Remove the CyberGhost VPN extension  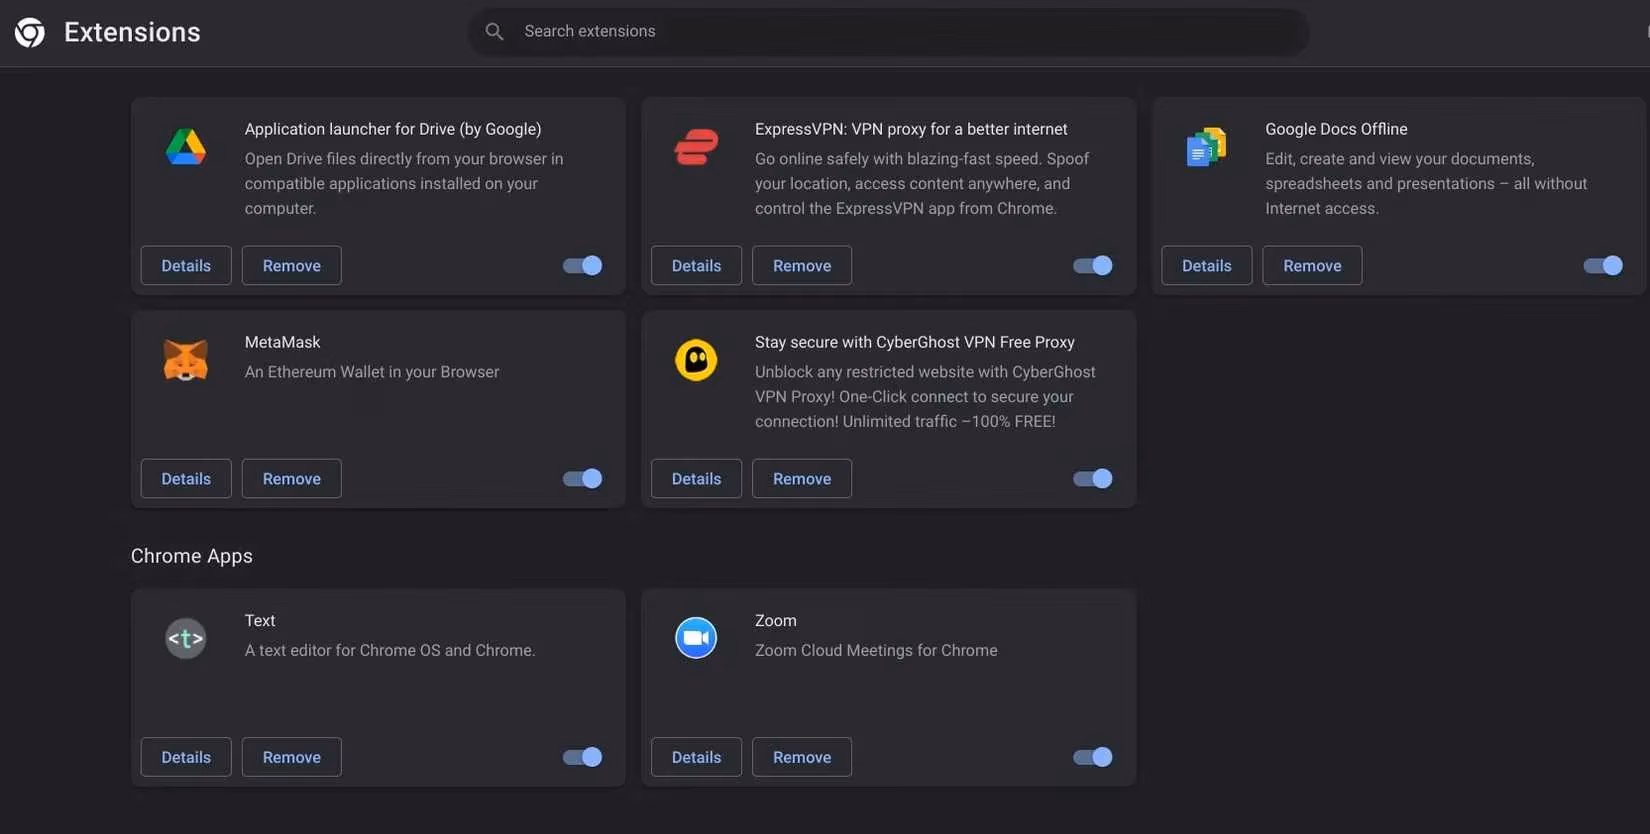802,478
